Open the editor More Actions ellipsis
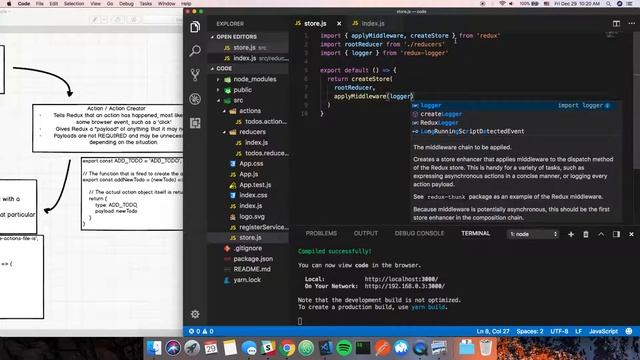Screen dimensions: 640x360 631,24
